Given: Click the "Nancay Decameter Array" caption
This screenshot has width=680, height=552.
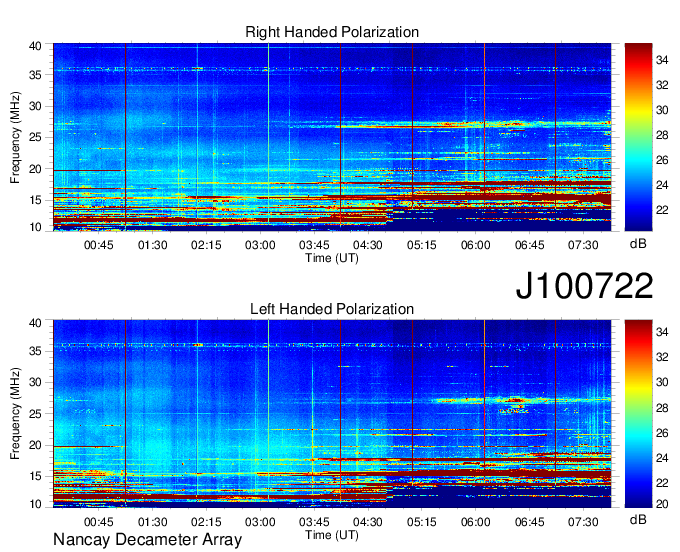Looking at the screenshot, I should [x=147, y=540].
